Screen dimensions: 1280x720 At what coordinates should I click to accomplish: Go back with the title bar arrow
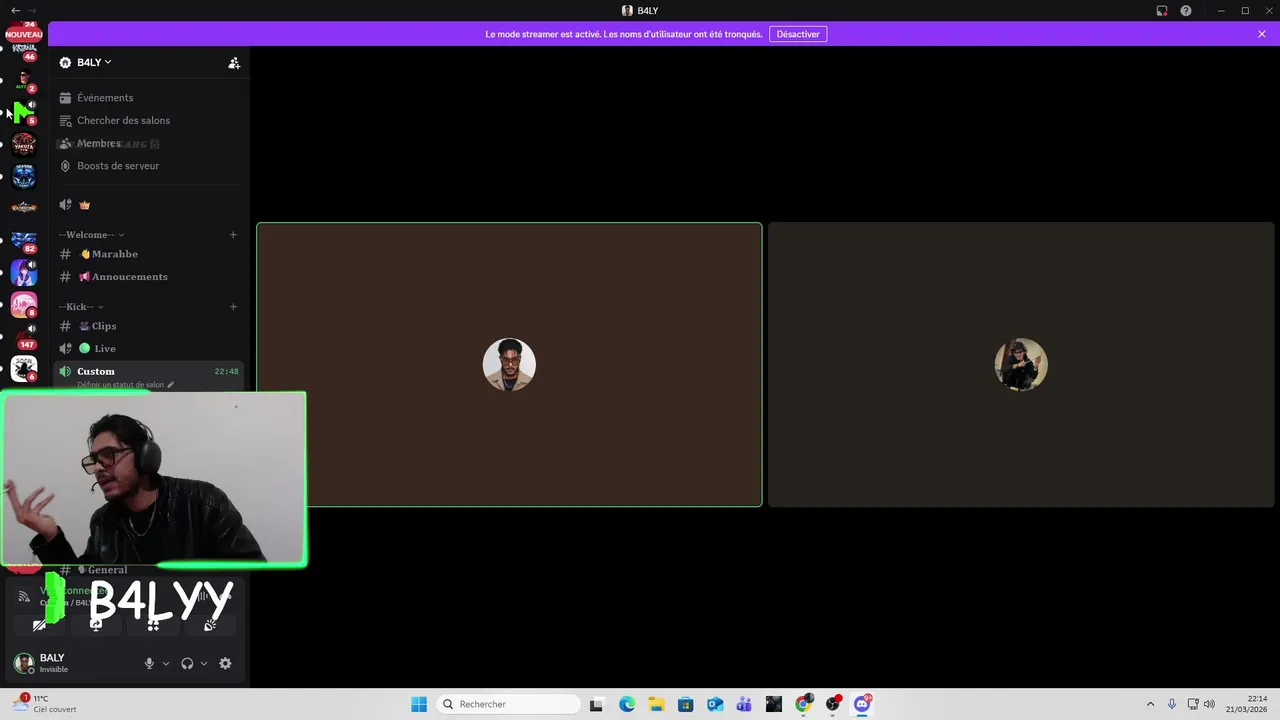pos(15,10)
